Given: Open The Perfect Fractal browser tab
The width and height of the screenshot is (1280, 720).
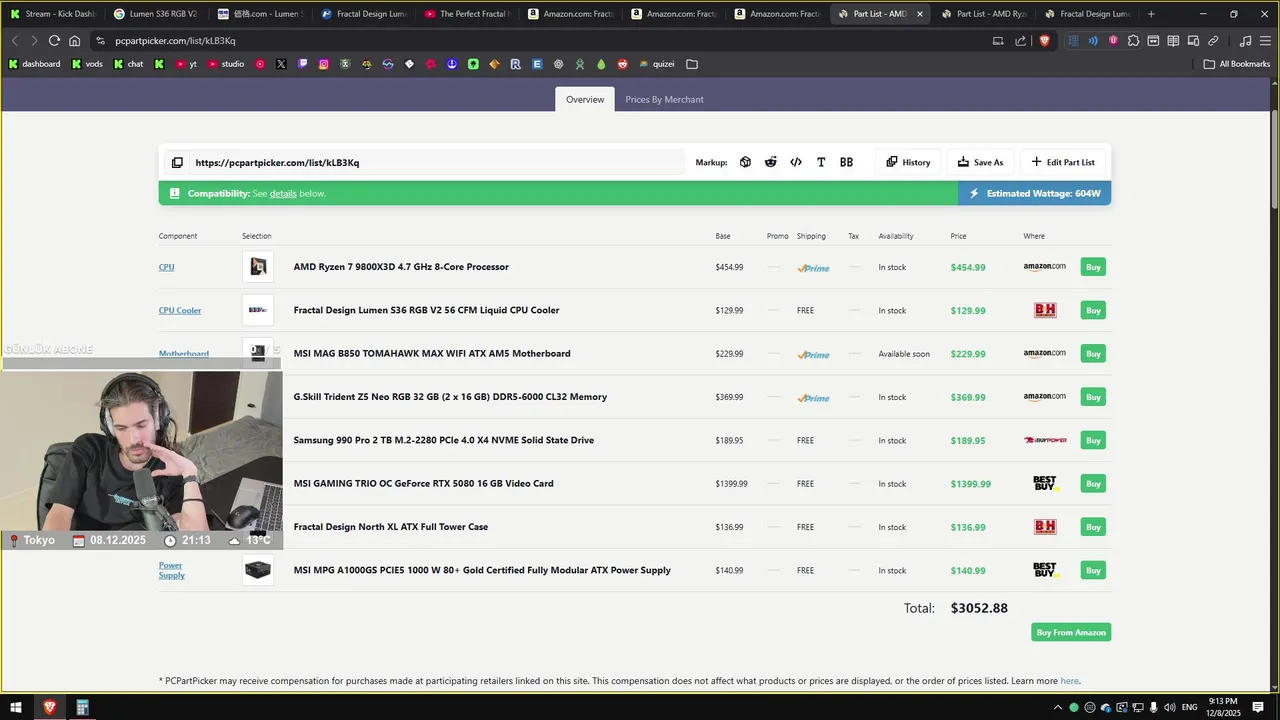Looking at the screenshot, I should 466,14.
